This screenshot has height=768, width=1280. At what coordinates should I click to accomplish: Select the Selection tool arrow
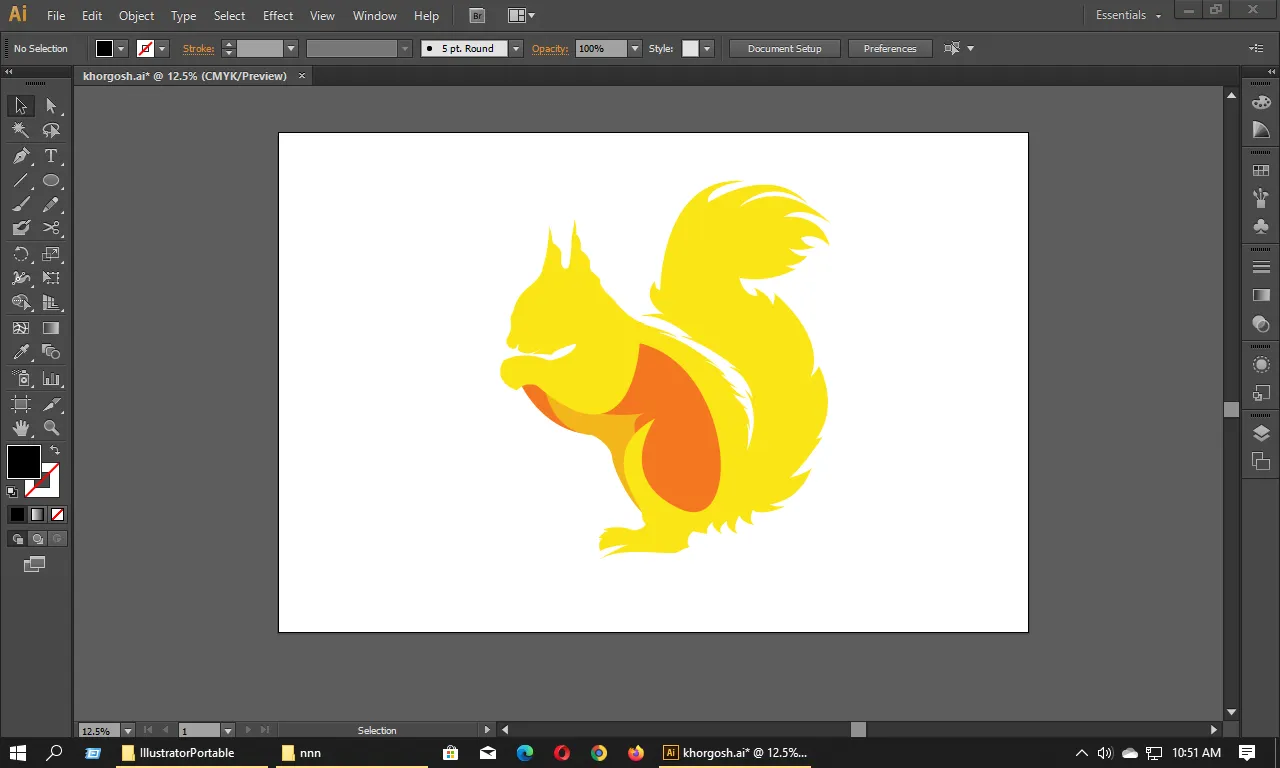coord(21,106)
